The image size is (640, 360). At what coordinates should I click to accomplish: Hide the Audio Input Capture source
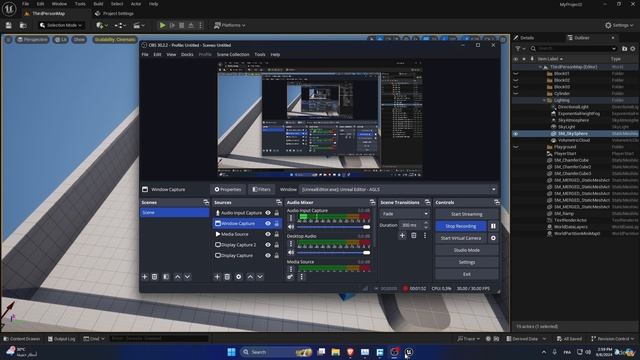[268, 213]
